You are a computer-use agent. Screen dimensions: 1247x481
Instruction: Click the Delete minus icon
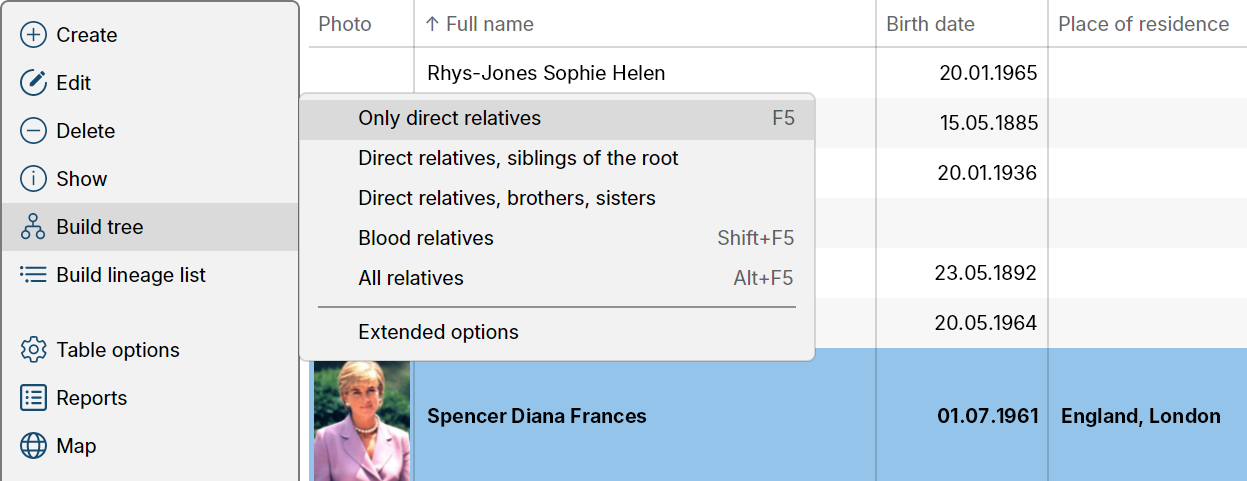point(34,131)
